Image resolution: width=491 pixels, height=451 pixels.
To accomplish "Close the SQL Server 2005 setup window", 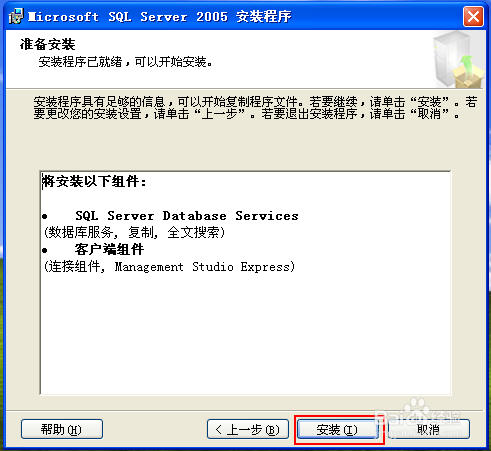I will [x=473, y=16].
